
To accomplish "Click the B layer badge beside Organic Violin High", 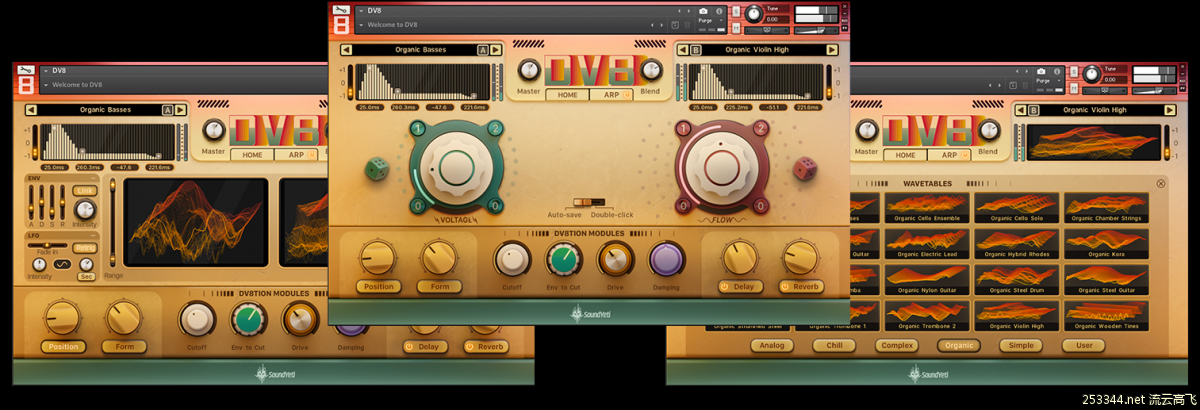I will pyautogui.click(x=697, y=49).
